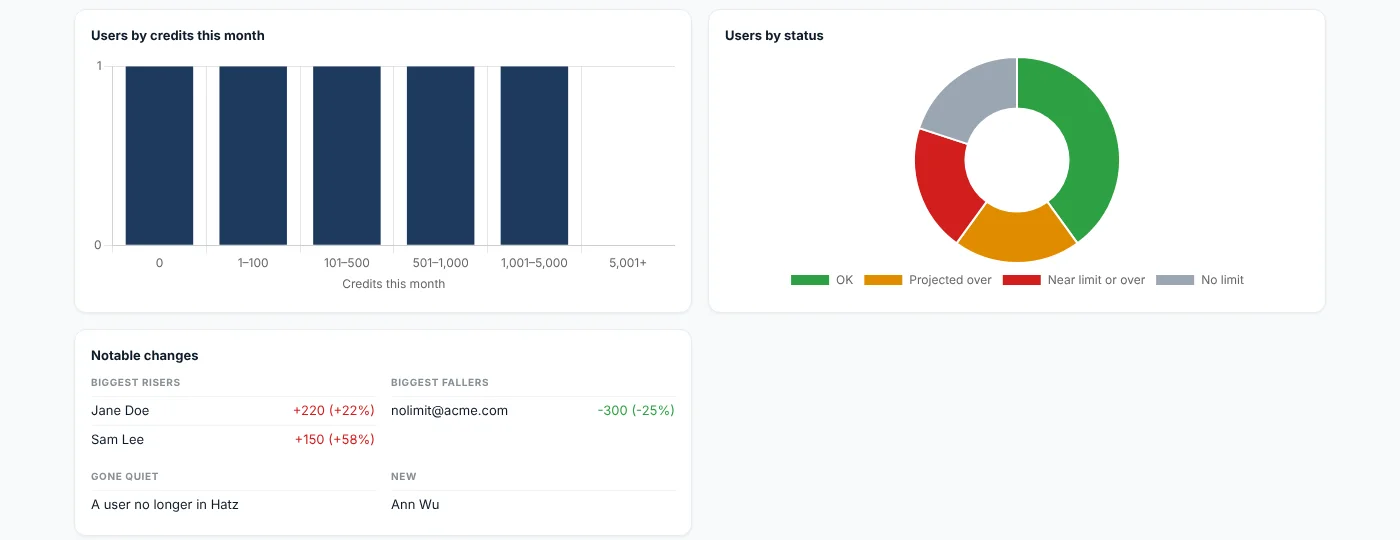Click the '1–100' axis label

click(x=253, y=263)
